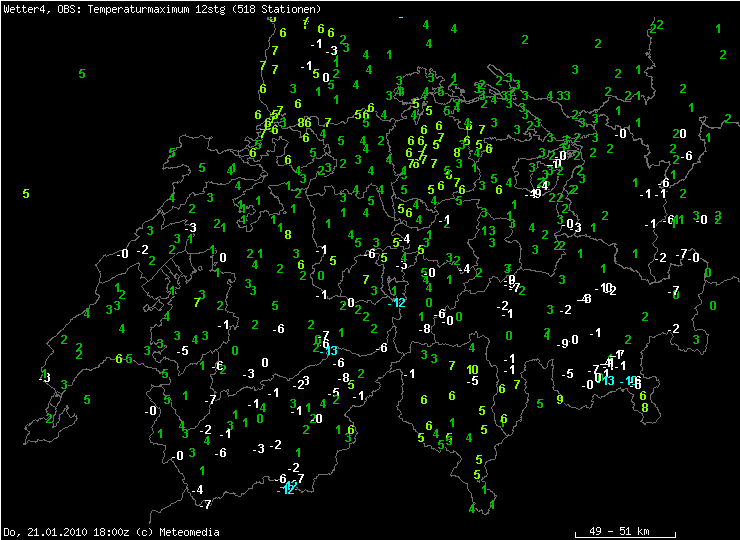Click the white -6 reading near upper-right edge
The image size is (740, 540).
[x=686, y=156]
